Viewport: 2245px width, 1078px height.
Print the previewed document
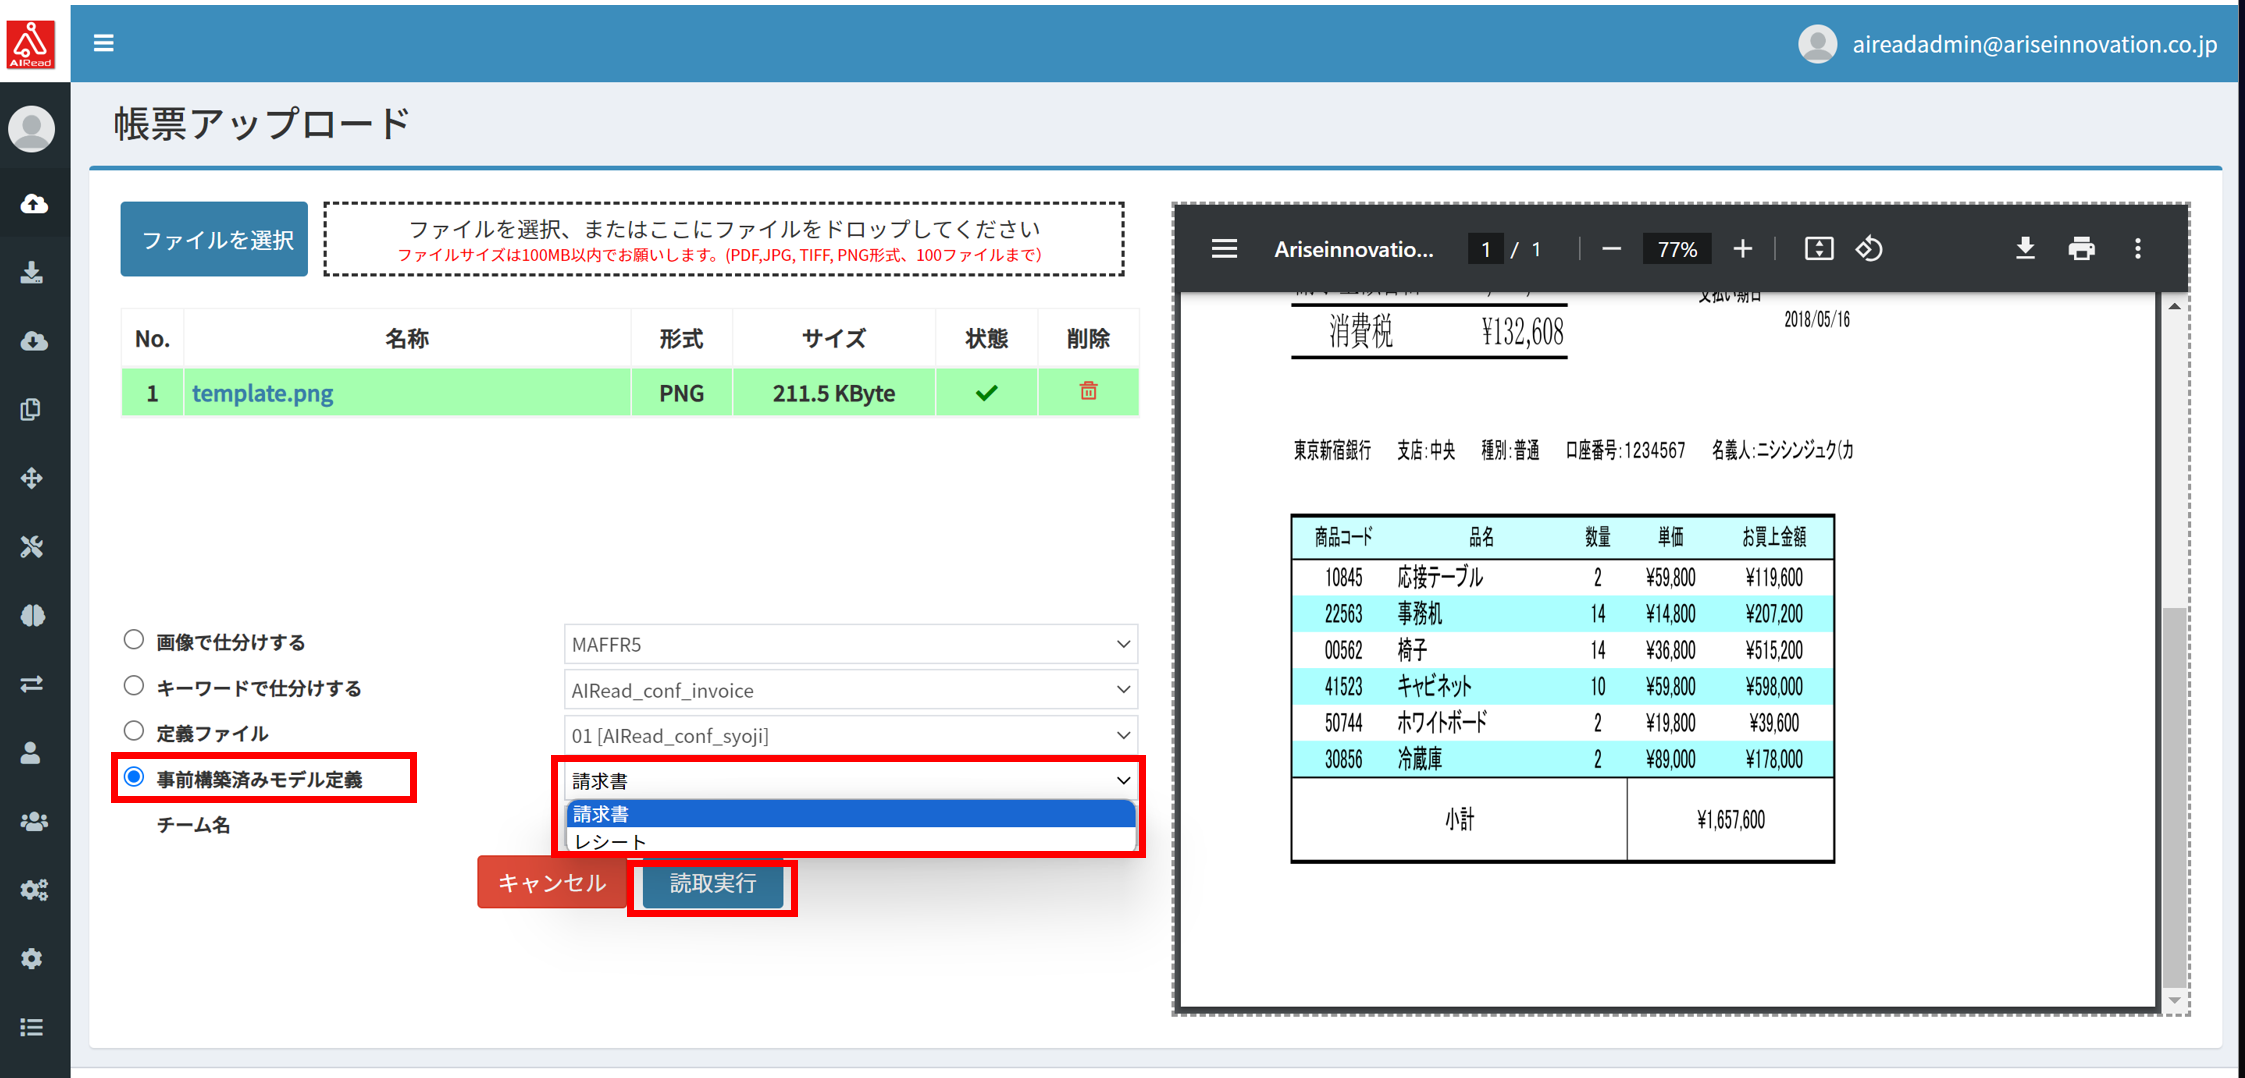click(x=2081, y=248)
